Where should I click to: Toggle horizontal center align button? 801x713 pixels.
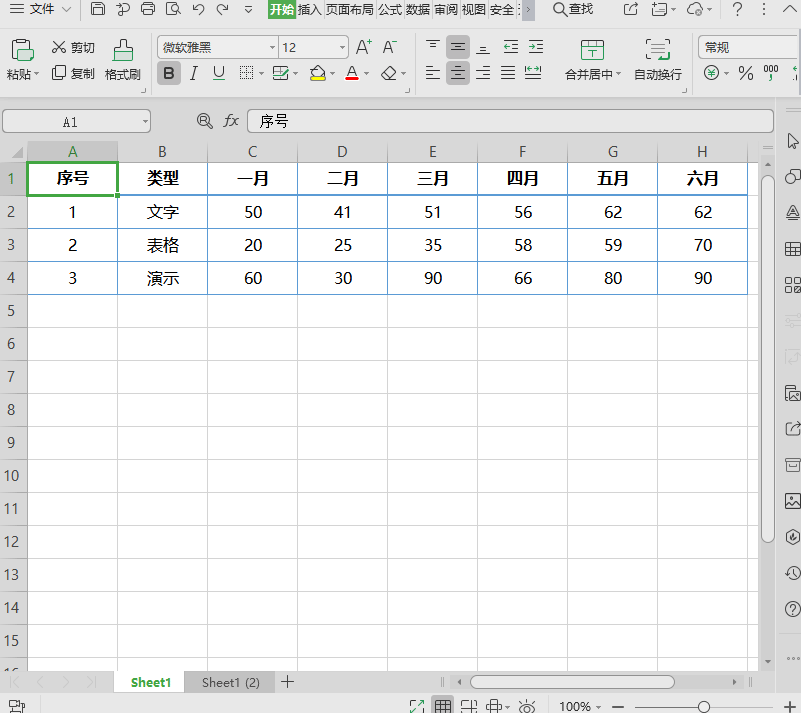pyautogui.click(x=458, y=73)
